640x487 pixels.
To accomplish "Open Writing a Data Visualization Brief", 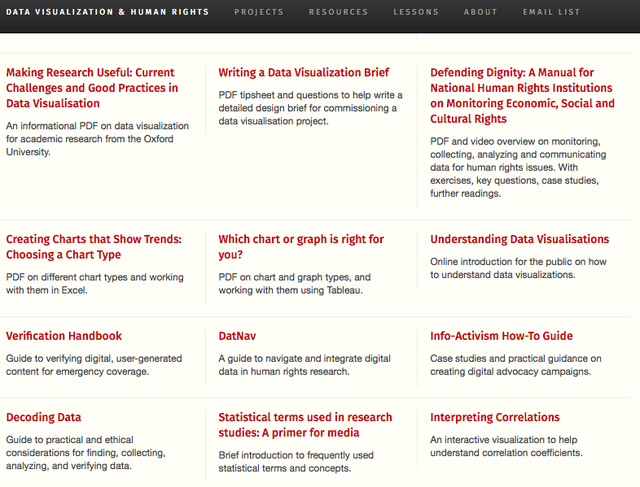I will point(304,73).
